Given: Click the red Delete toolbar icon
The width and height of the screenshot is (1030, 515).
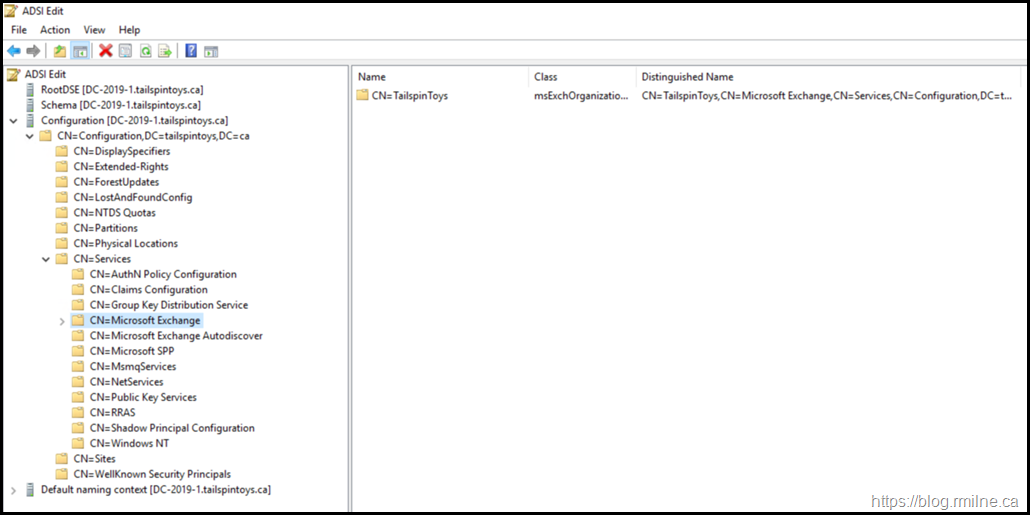Looking at the screenshot, I should pyautogui.click(x=105, y=51).
